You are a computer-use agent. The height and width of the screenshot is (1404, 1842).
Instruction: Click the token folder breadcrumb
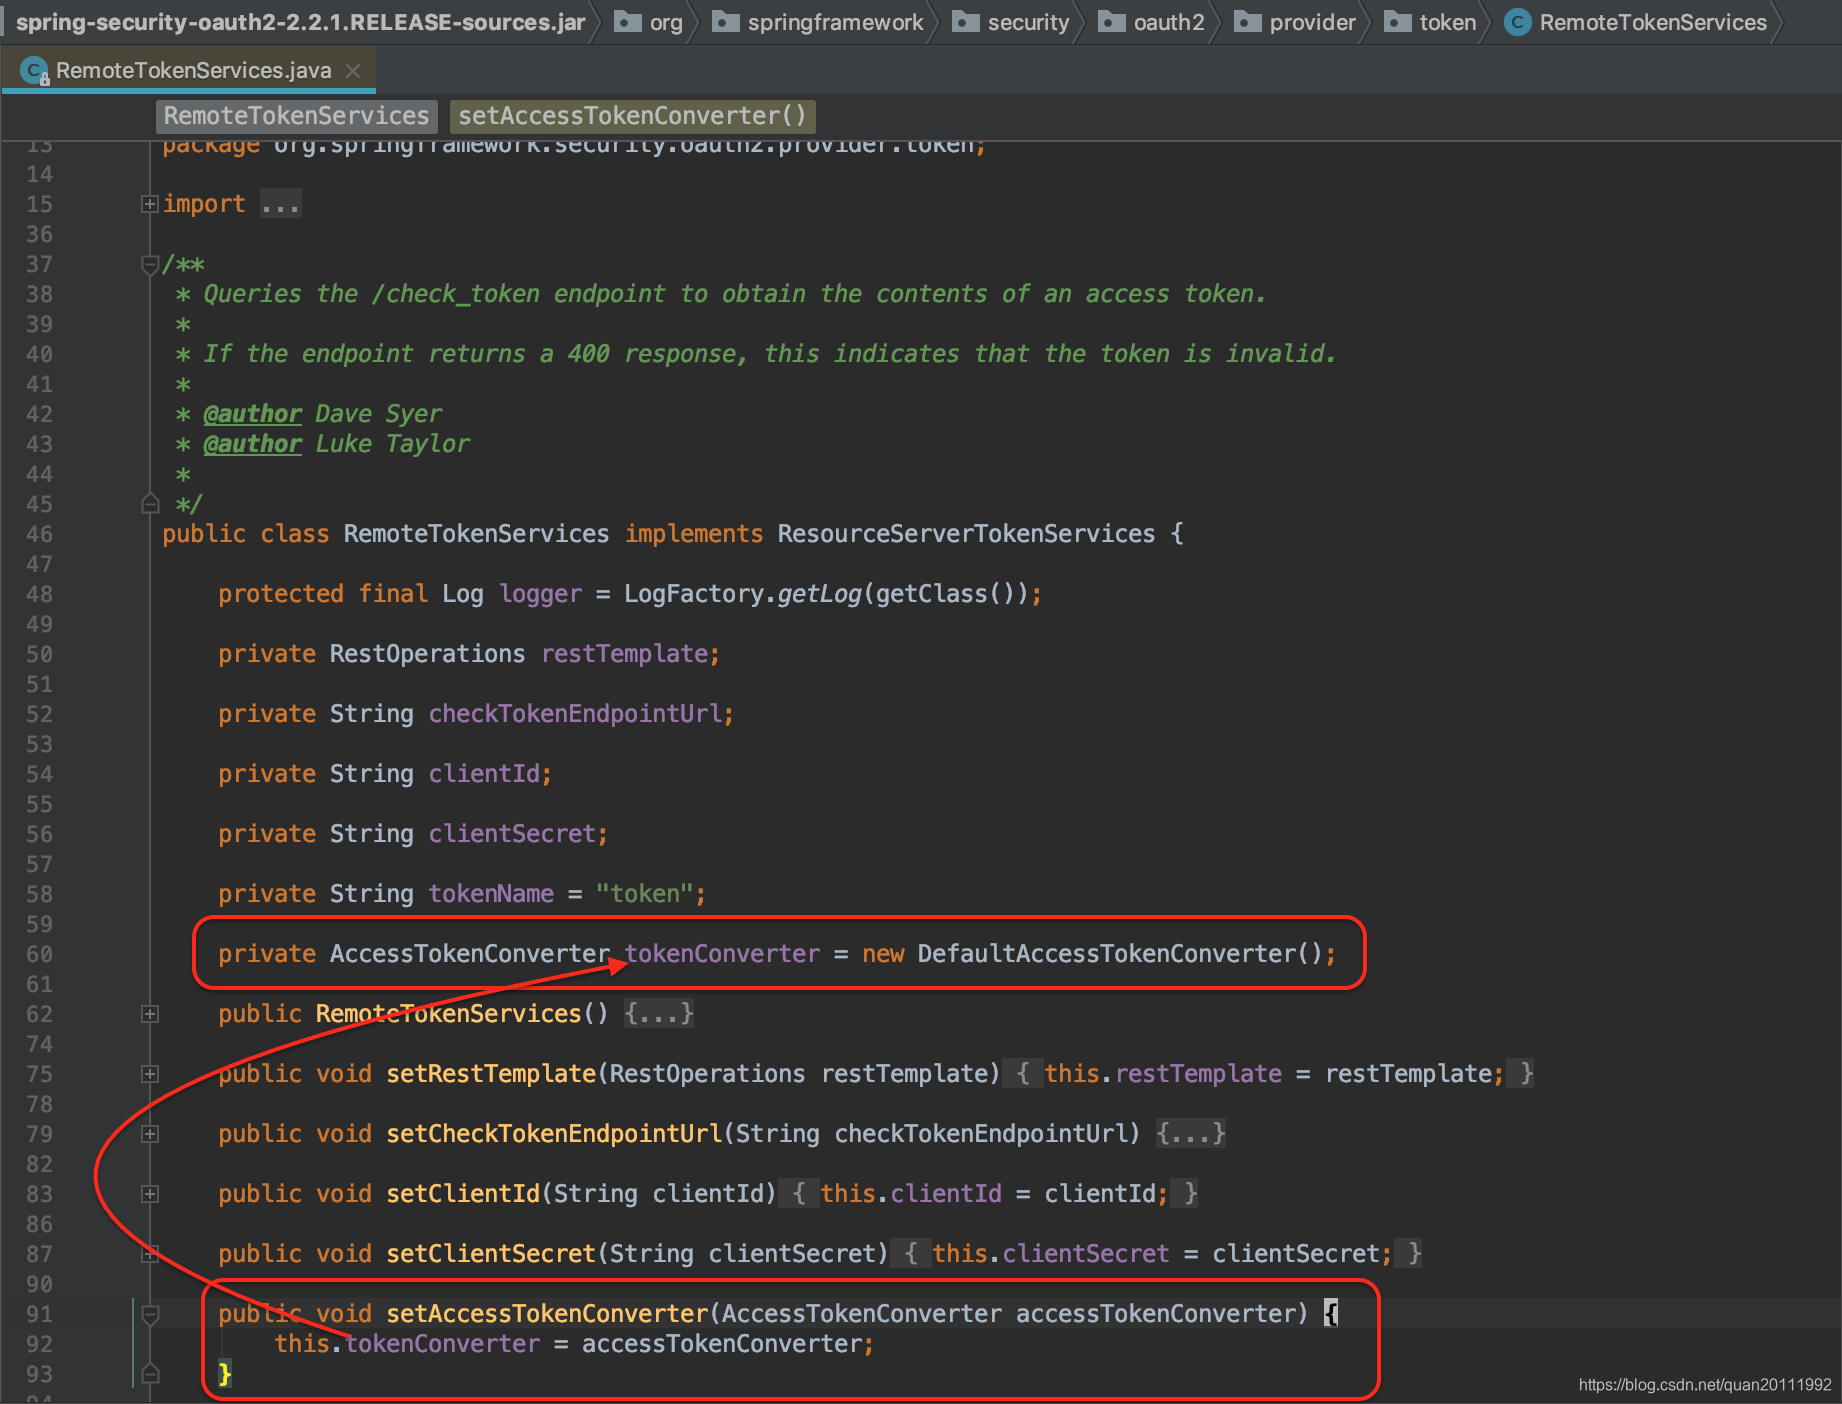[1430, 22]
